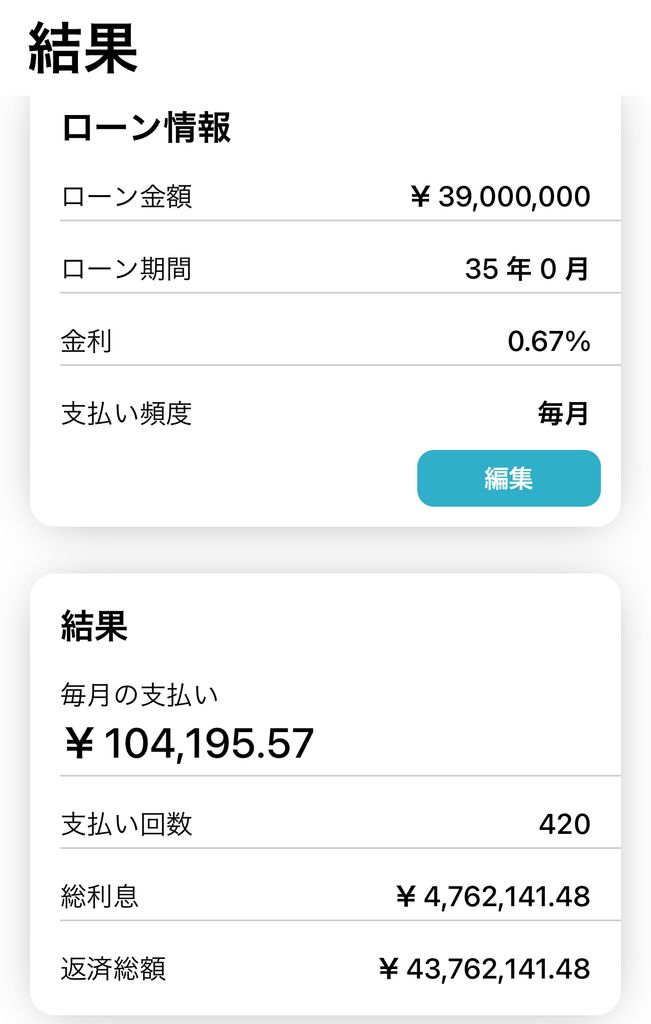Click the 返済総額 label
This screenshot has width=651, height=1024.
click(113, 969)
